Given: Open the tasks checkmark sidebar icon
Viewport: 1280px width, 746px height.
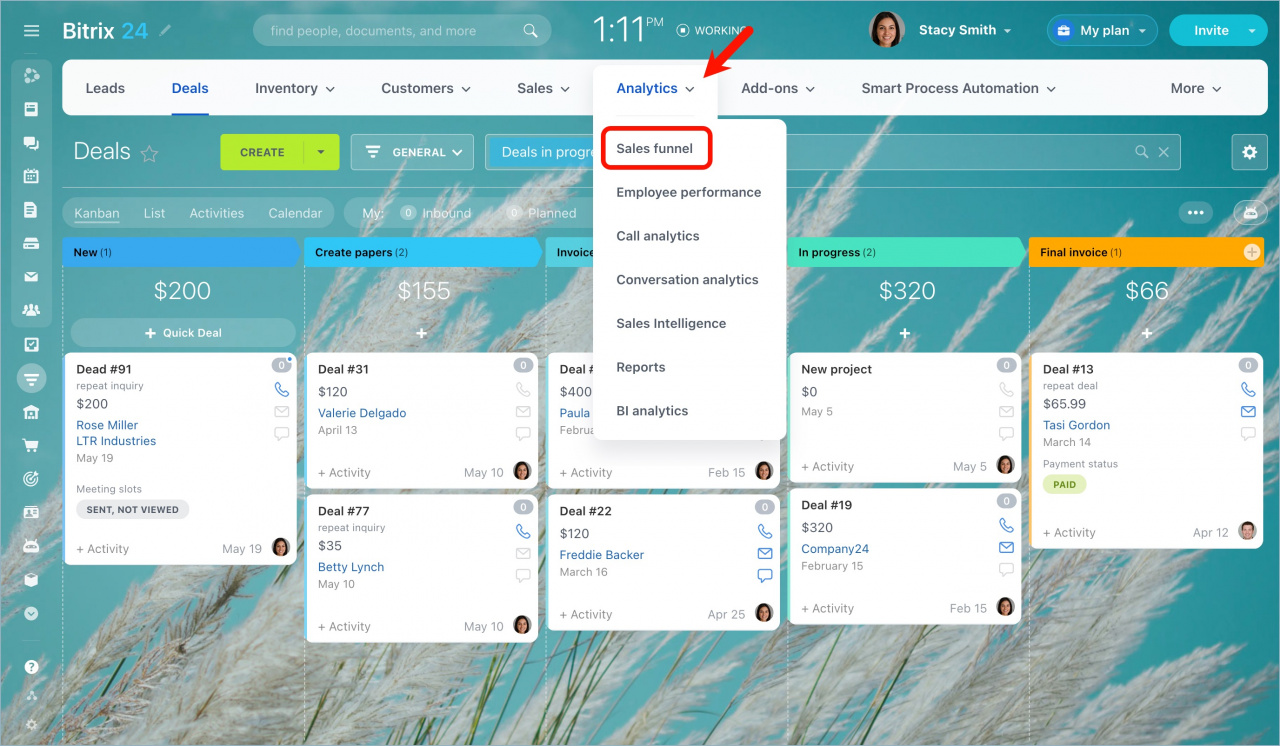Looking at the screenshot, I should pos(31,345).
